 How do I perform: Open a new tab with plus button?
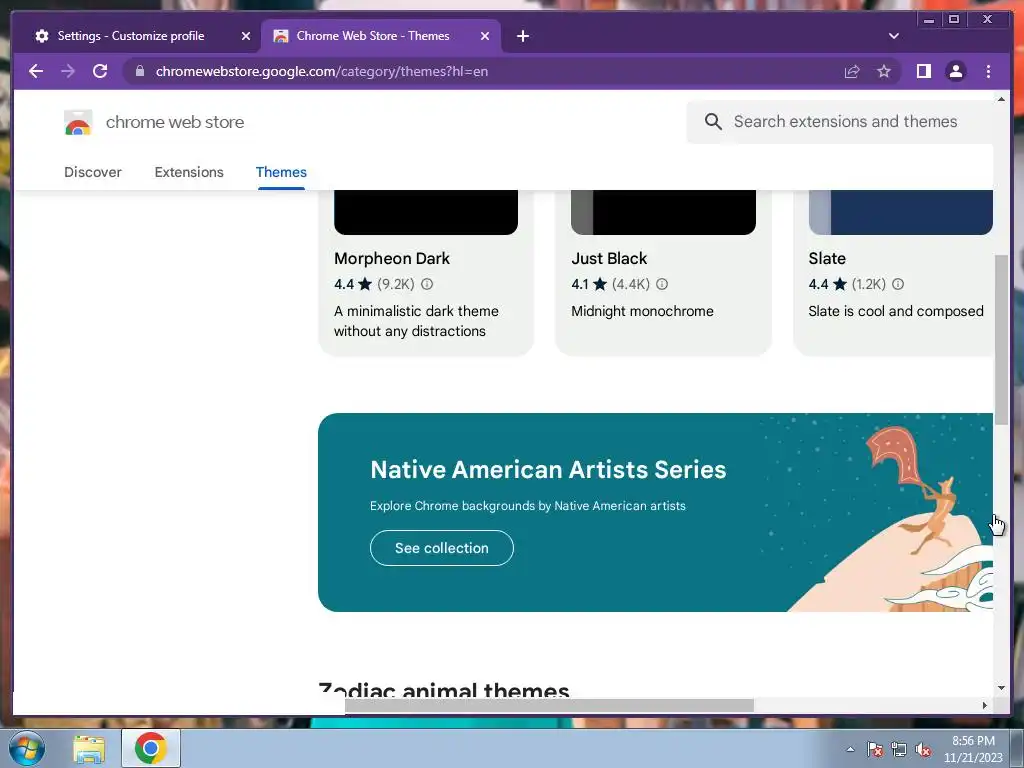(522, 36)
